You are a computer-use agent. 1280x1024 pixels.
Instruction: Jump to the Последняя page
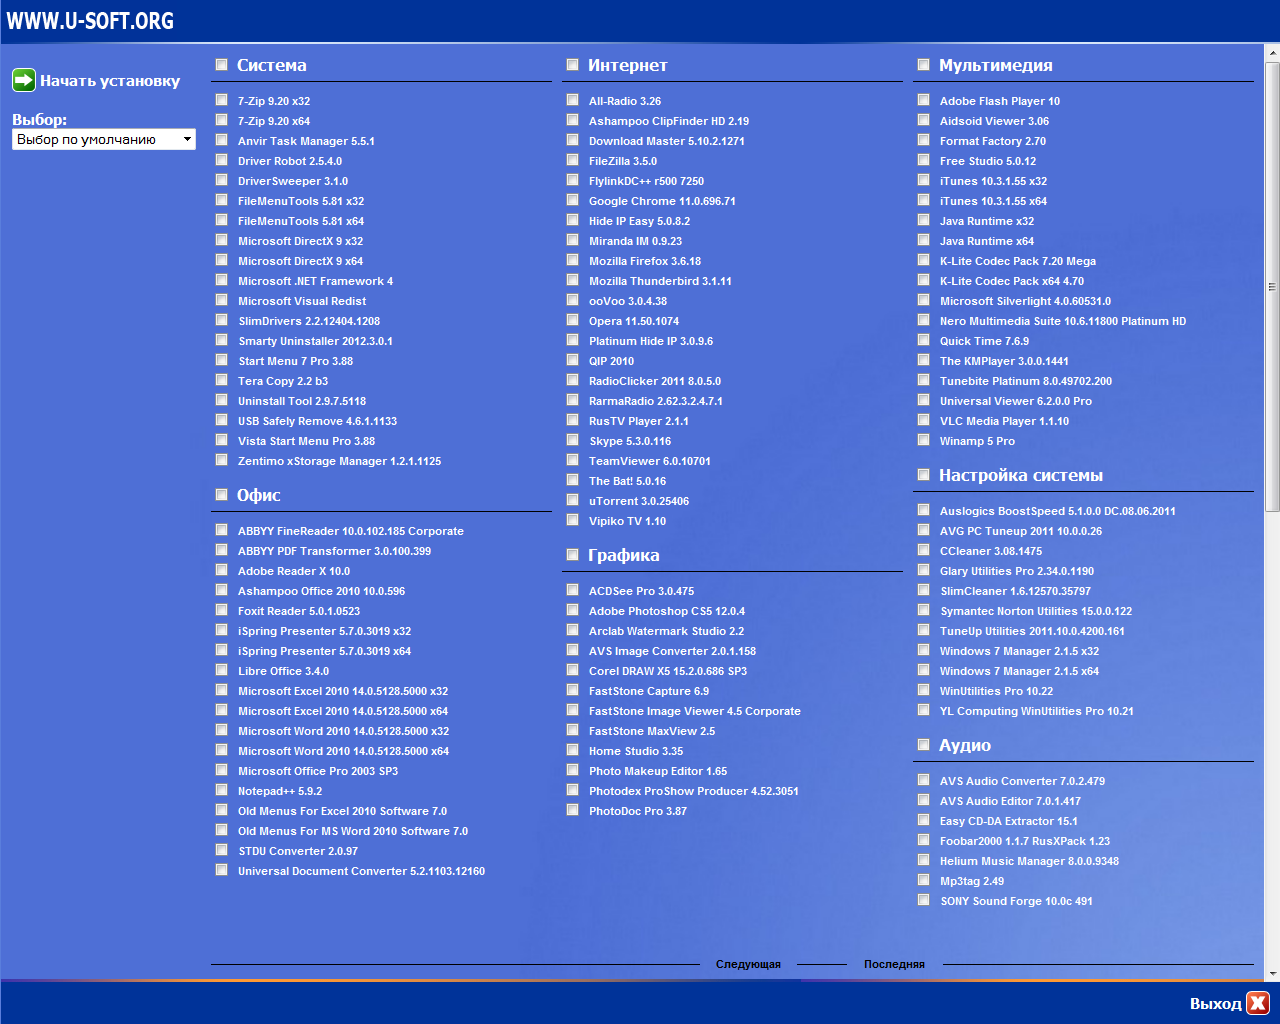pos(894,964)
